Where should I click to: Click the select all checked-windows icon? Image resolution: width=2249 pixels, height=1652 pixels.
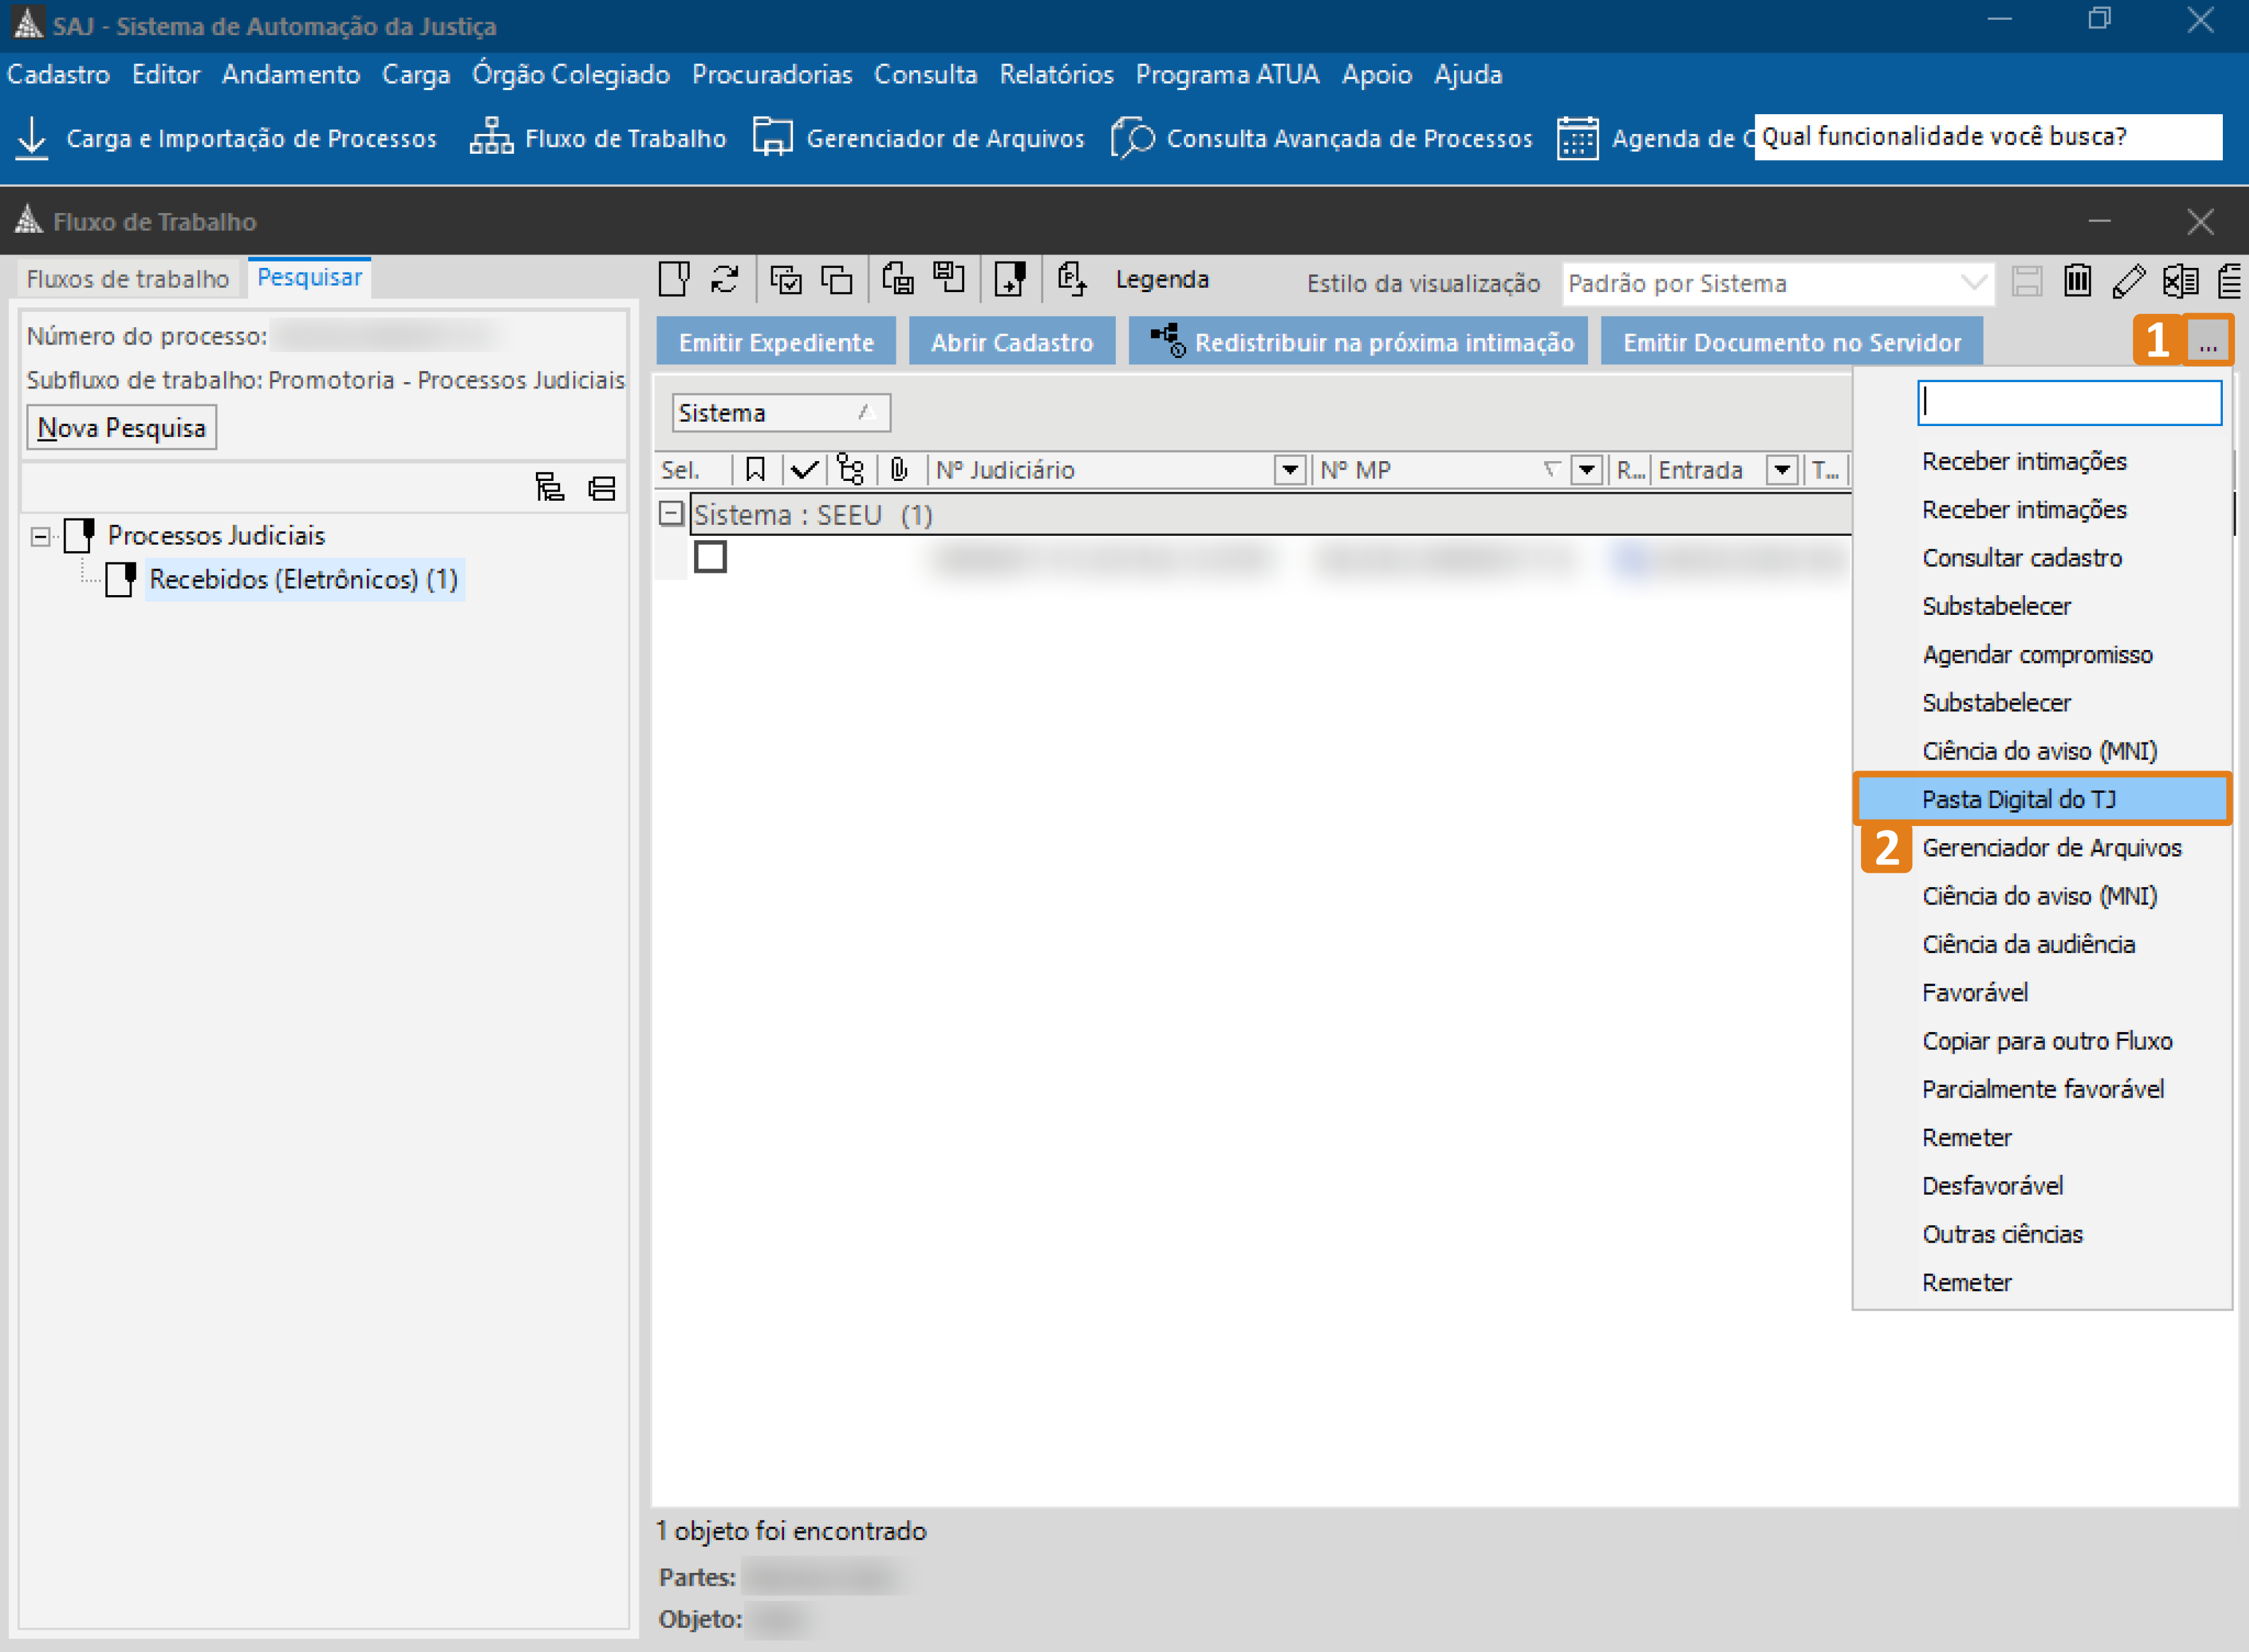[x=785, y=279]
